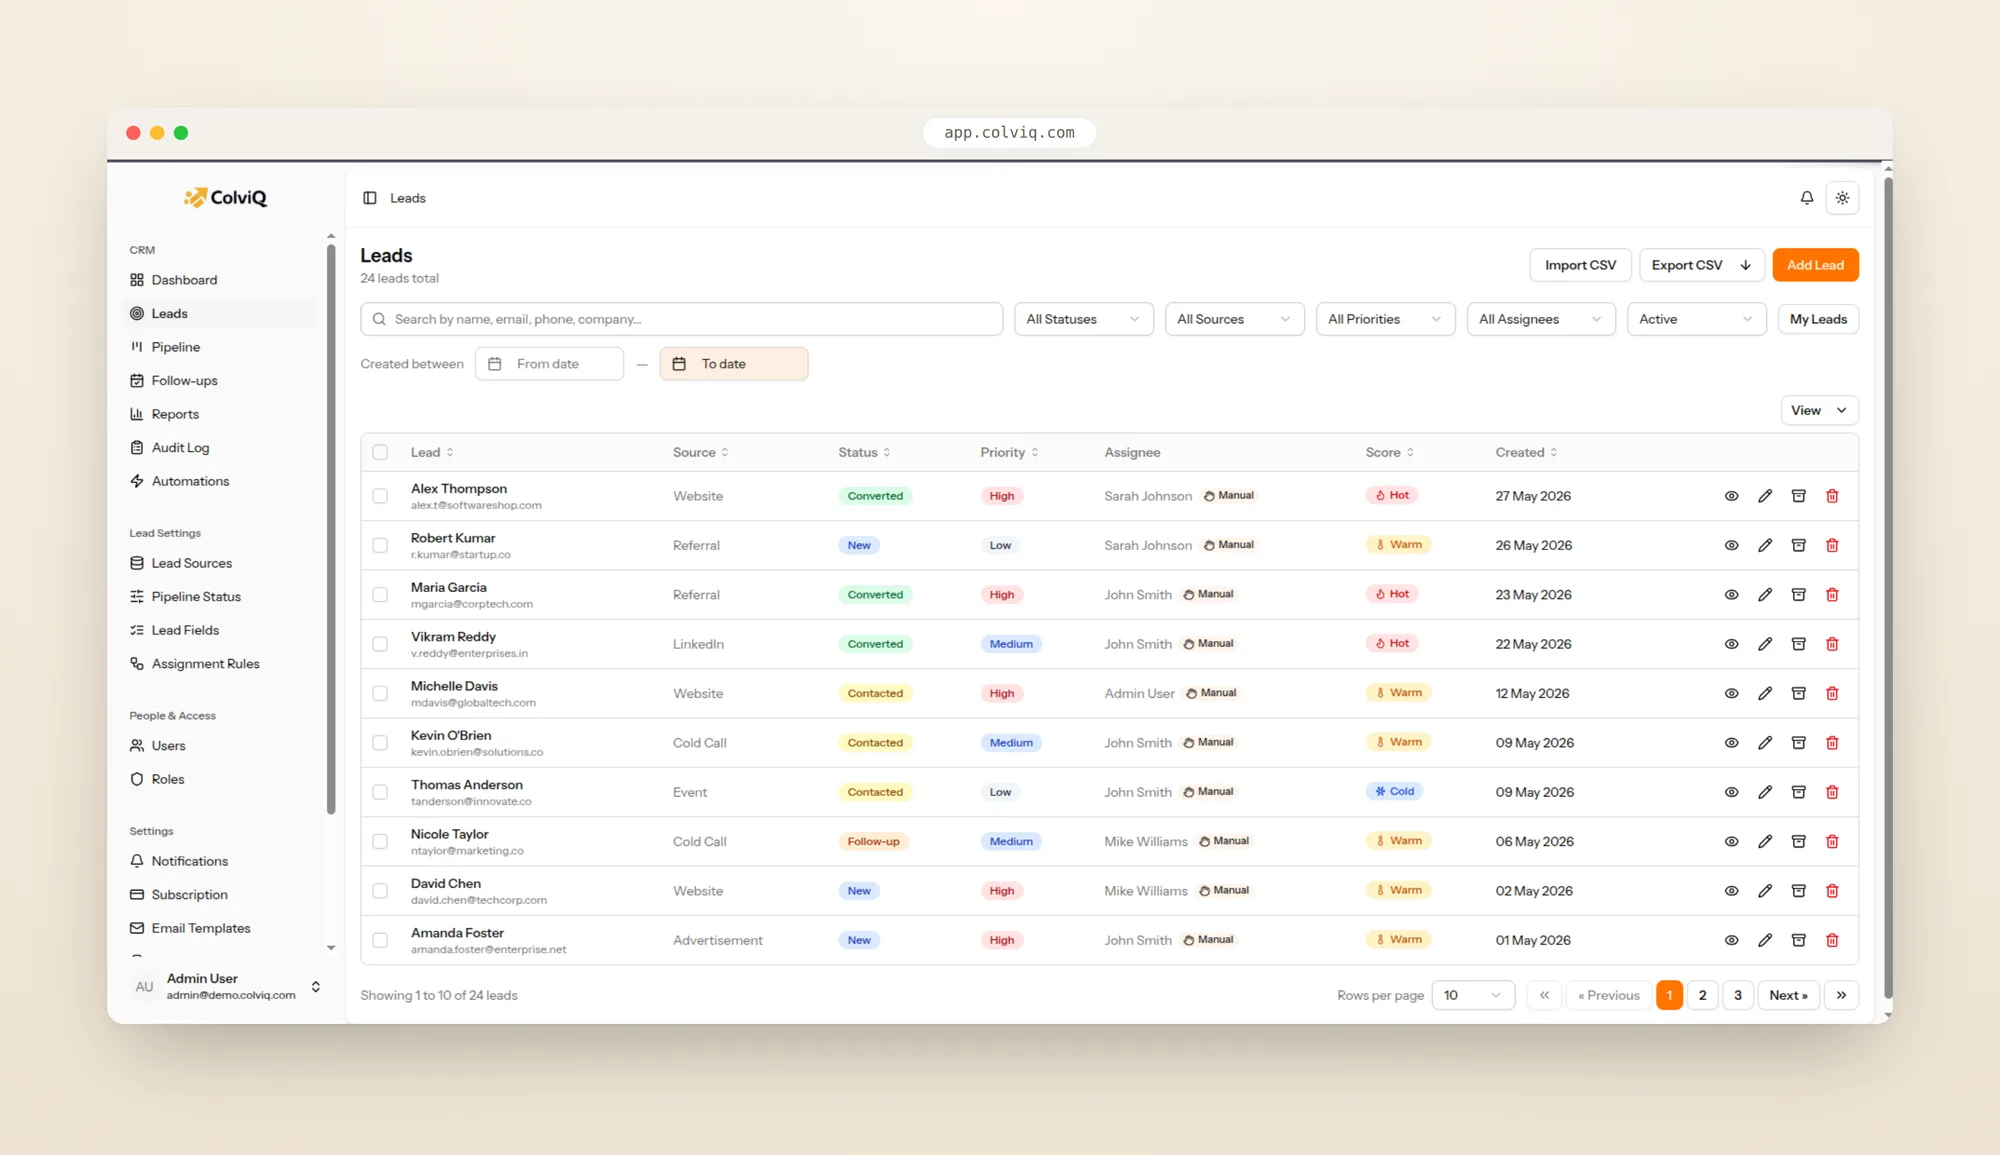Archive the Michelle Davis lead
This screenshot has width=2000, height=1155.
1798,693
